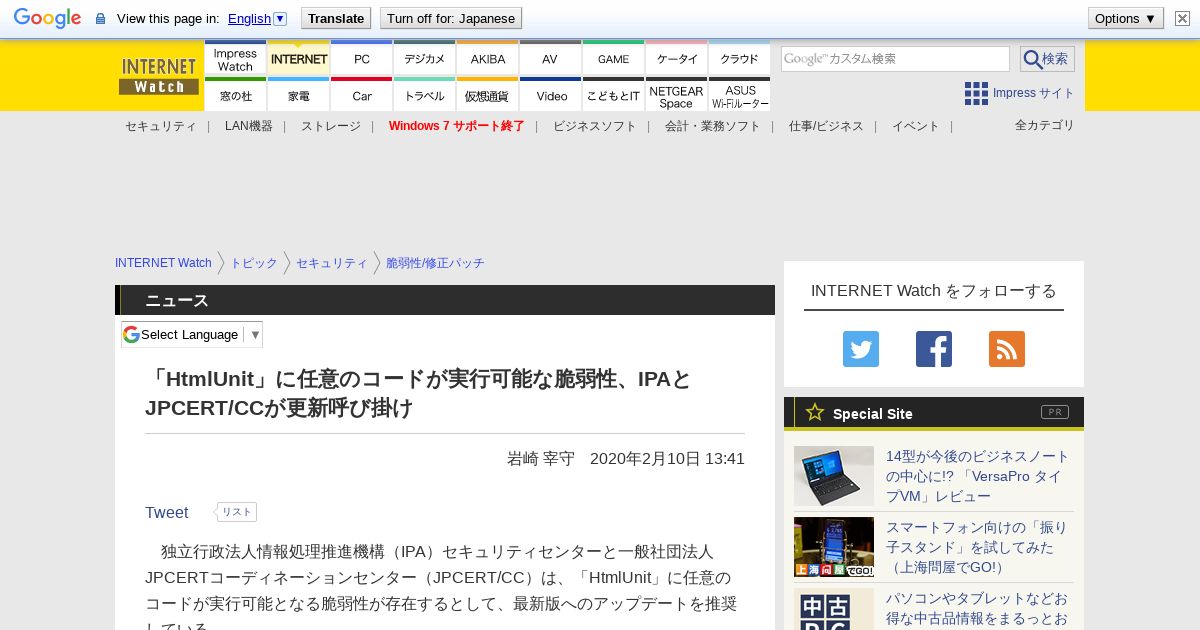Viewport: 1200px width, 630px height.
Task: Click the Tweet link
Action: click(x=166, y=512)
